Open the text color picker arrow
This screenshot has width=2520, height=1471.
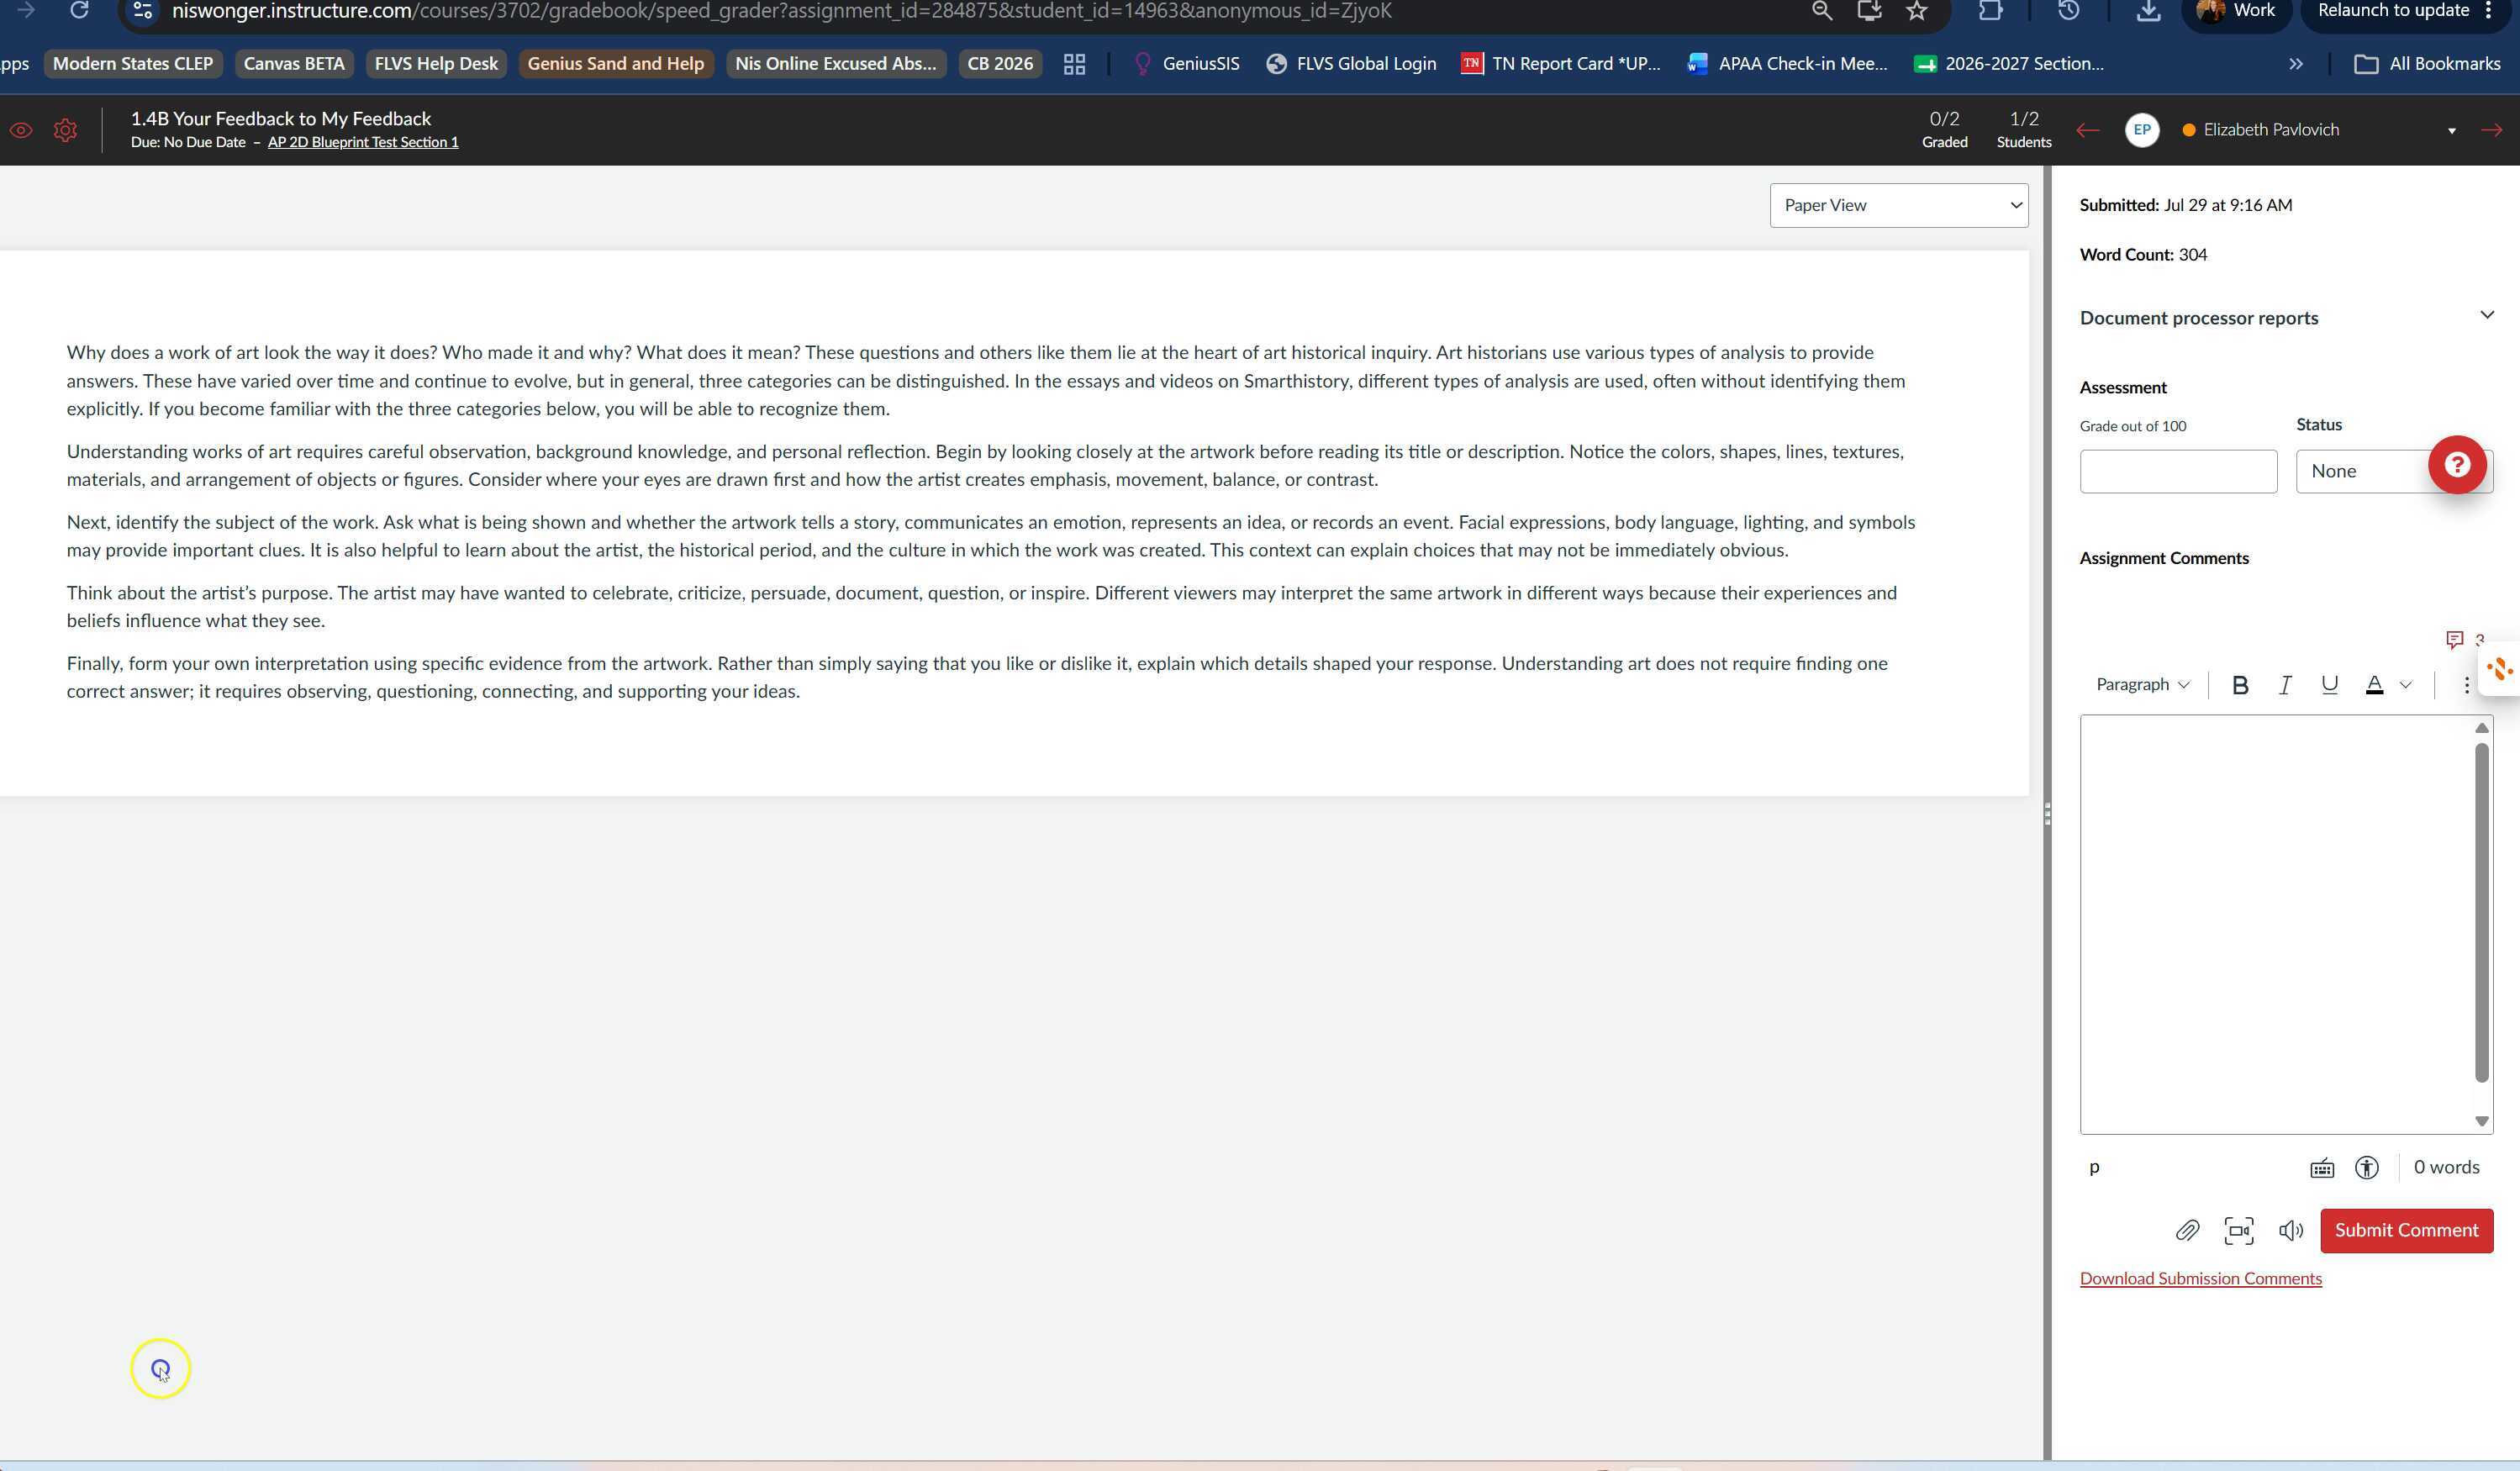[x=2406, y=685]
